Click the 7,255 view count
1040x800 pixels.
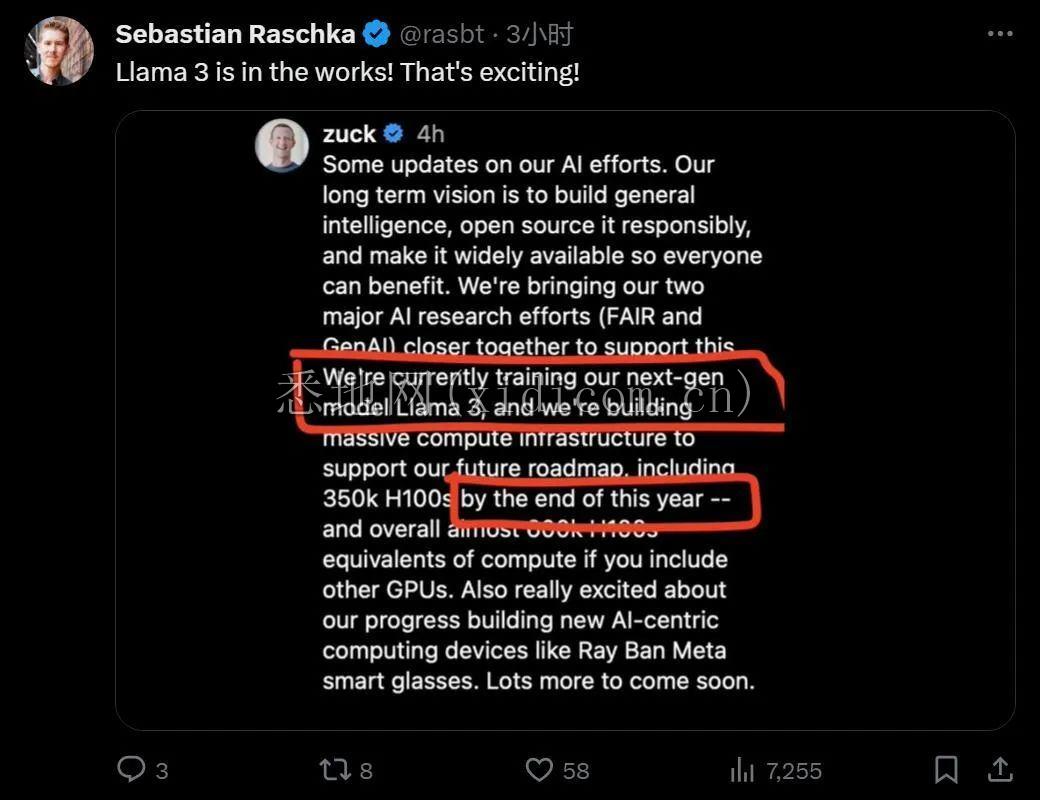pos(794,770)
